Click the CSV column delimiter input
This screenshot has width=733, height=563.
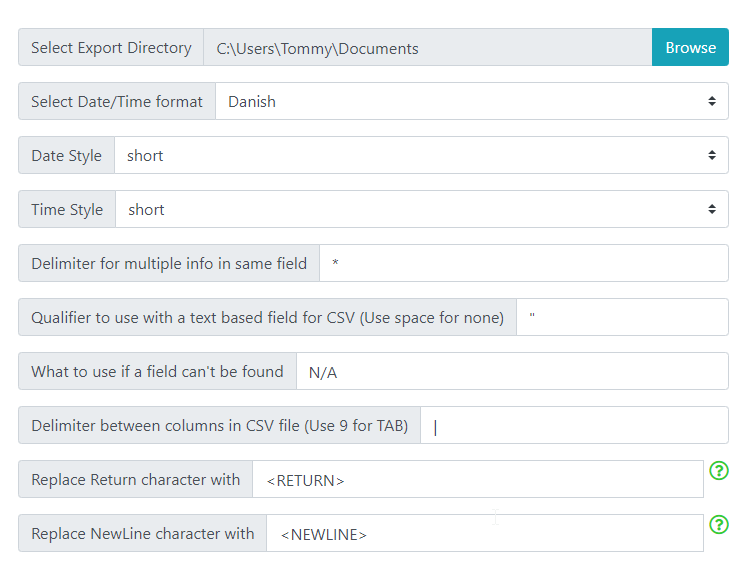[x=575, y=425]
